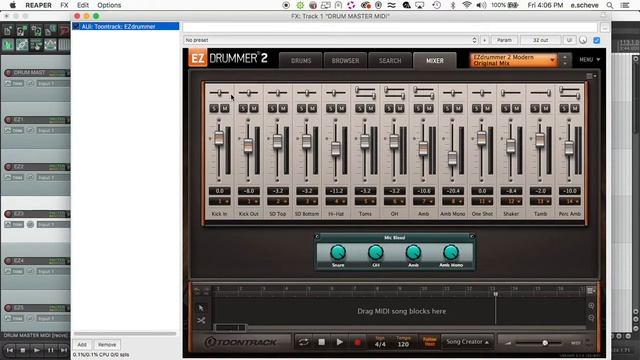Viewport: 640px width, 360px height.
Task: Click the Remove FX button
Action: tap(107, 344)
